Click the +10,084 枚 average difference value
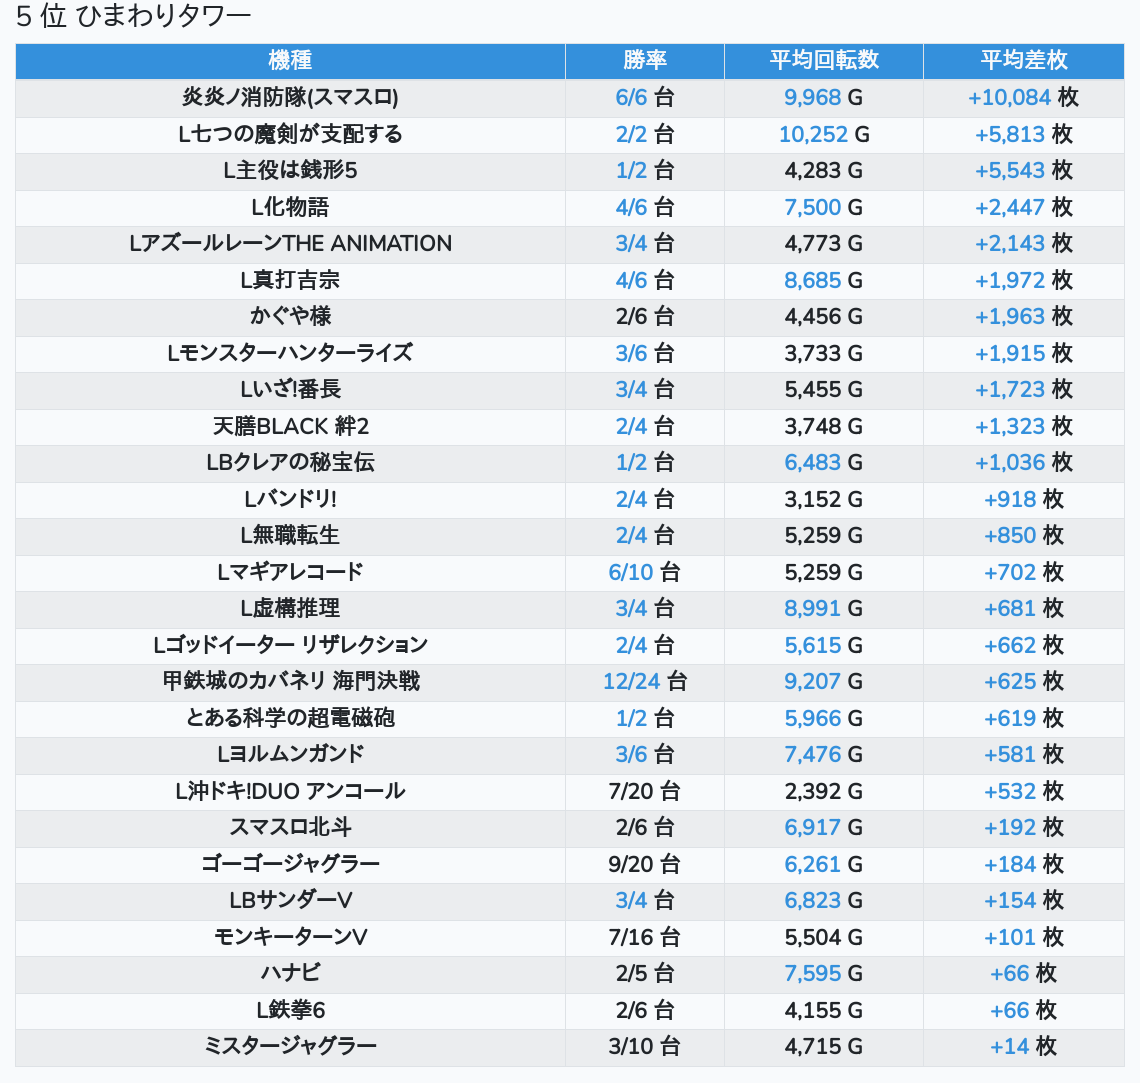The image size is (1140, 1083). [x=1023, y=97]
